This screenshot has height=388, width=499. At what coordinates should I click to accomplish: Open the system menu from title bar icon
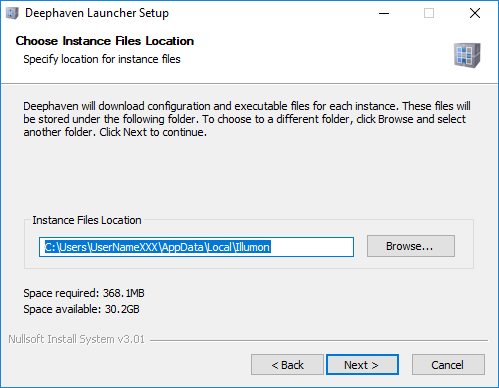[x=12, y=13]
